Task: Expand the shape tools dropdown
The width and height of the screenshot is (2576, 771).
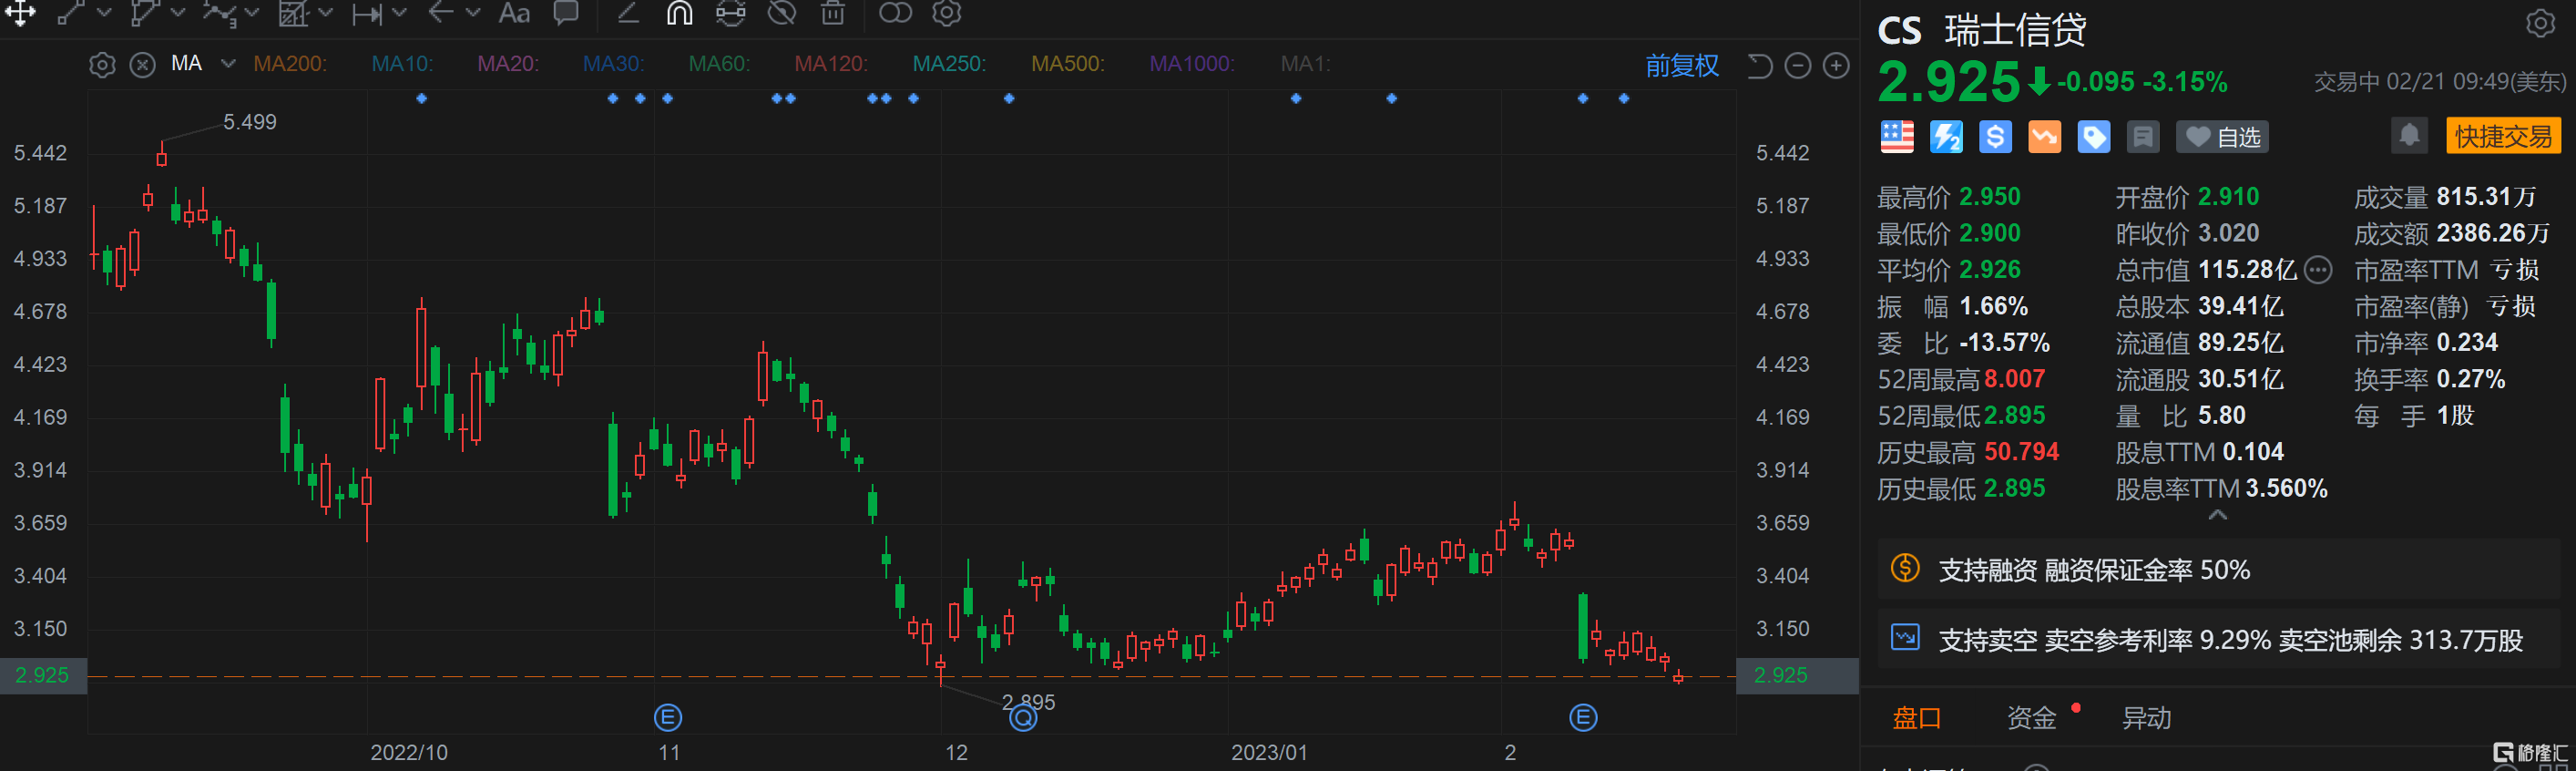Action: [x=178, y=13]
